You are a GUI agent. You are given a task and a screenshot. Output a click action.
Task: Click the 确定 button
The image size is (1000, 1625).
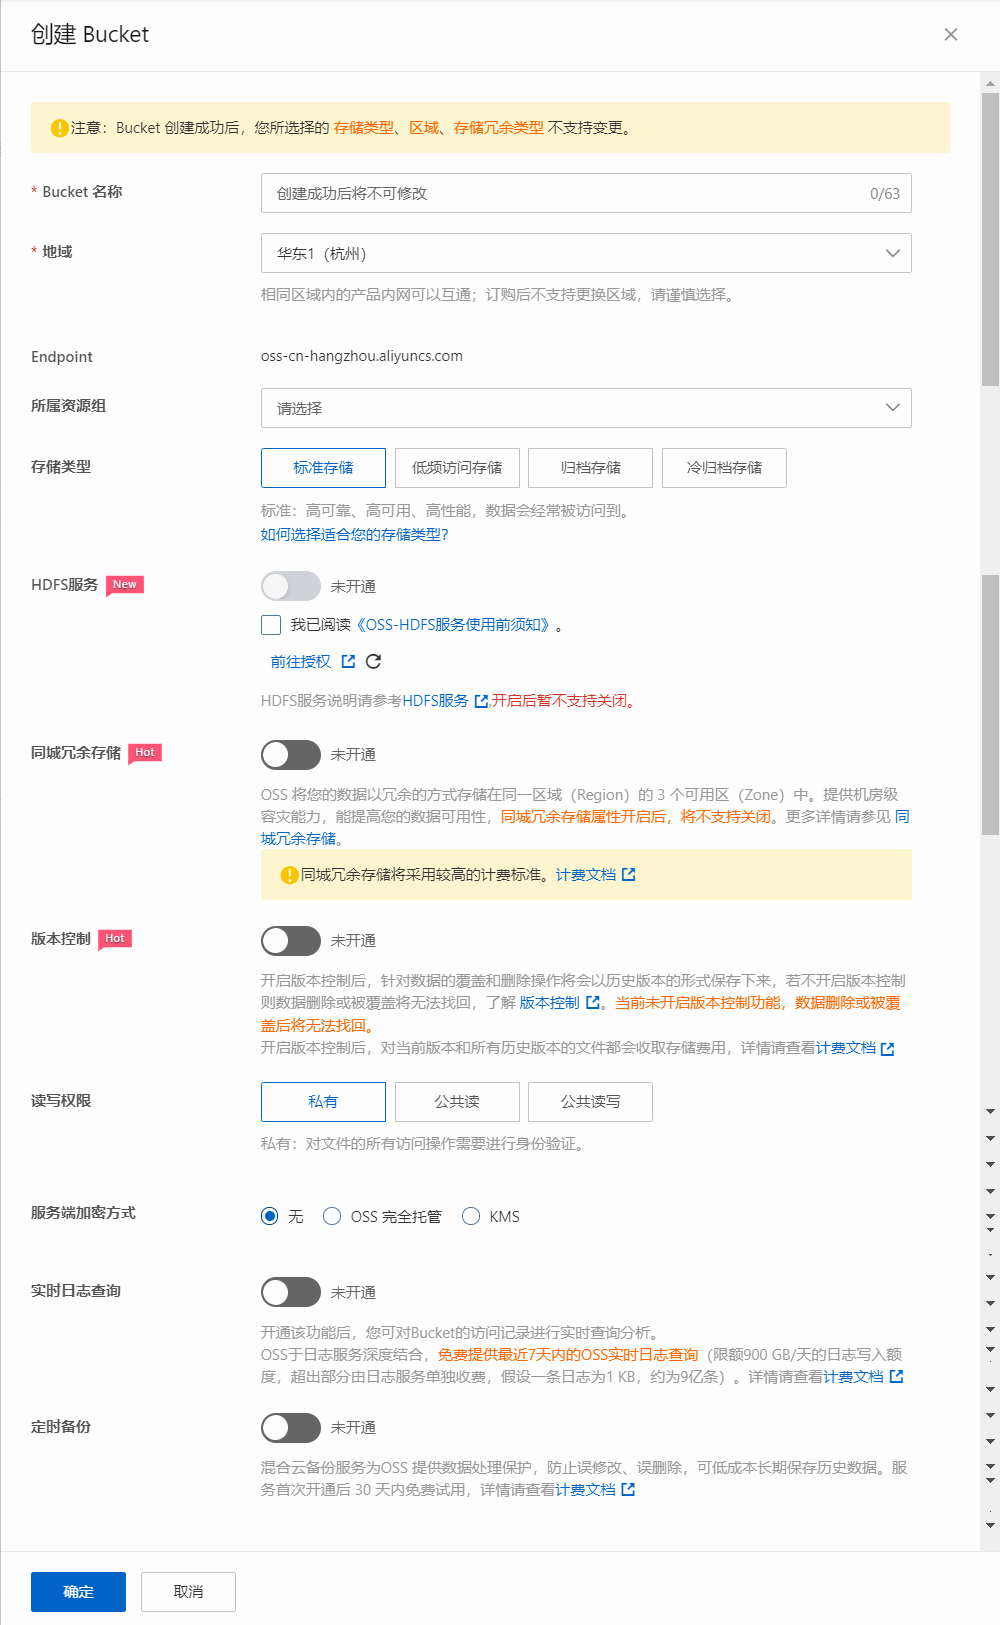[78, 1592]
